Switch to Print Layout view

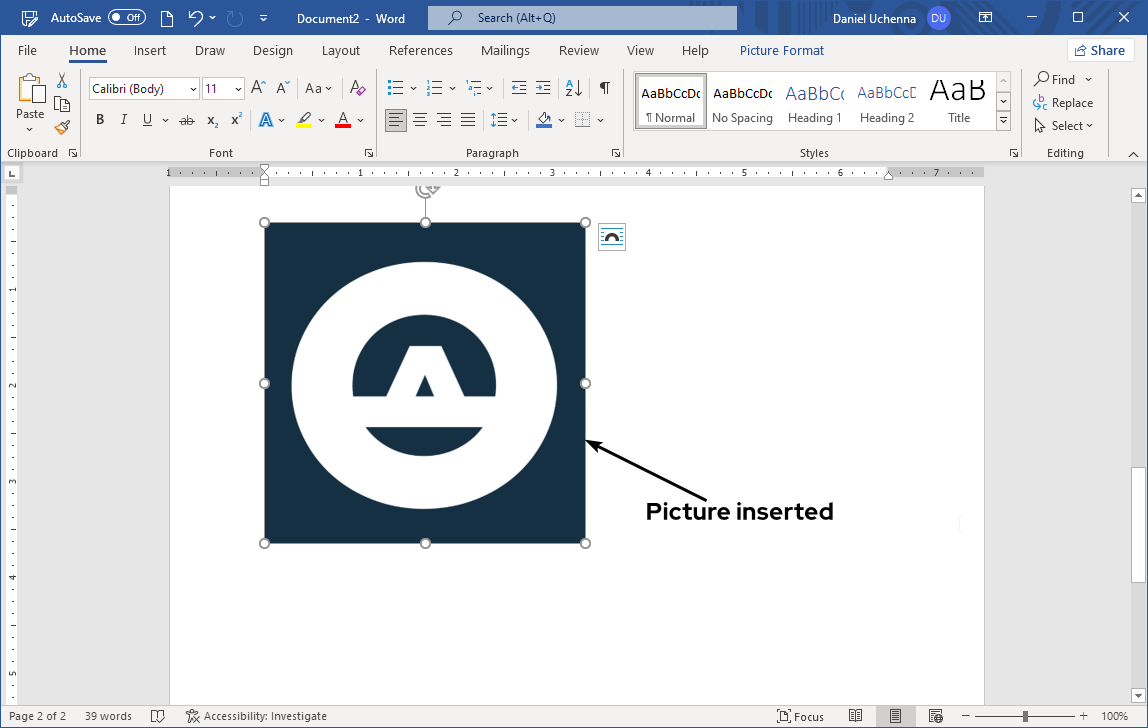point(895,716)
